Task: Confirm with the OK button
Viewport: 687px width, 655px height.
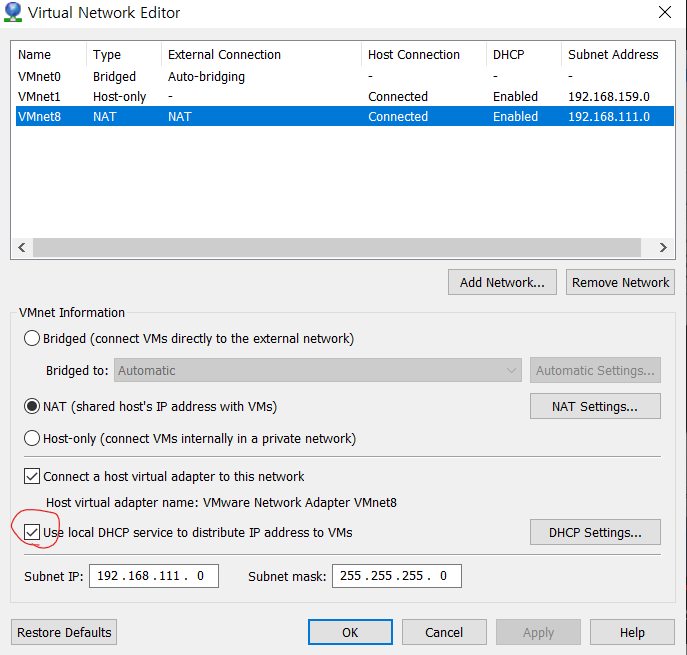Action: (x=350, y=632)
